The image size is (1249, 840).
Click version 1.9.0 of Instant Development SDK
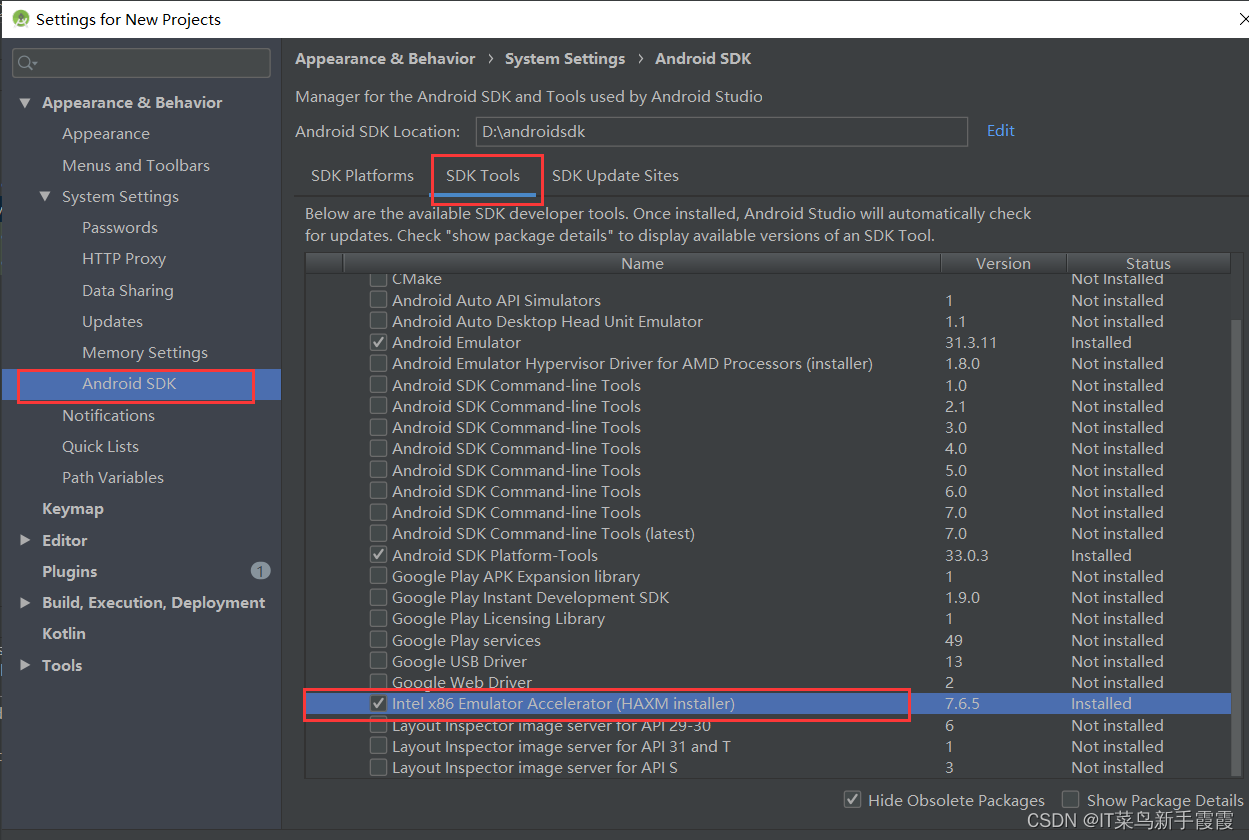pos(962,597)
